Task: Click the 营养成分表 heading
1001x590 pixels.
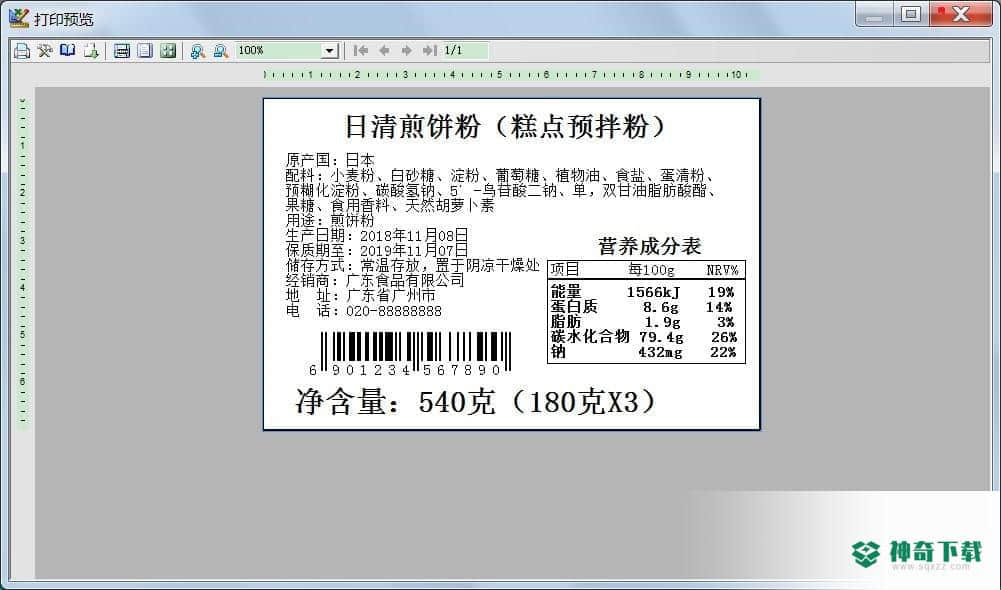Action: [649, 246]
